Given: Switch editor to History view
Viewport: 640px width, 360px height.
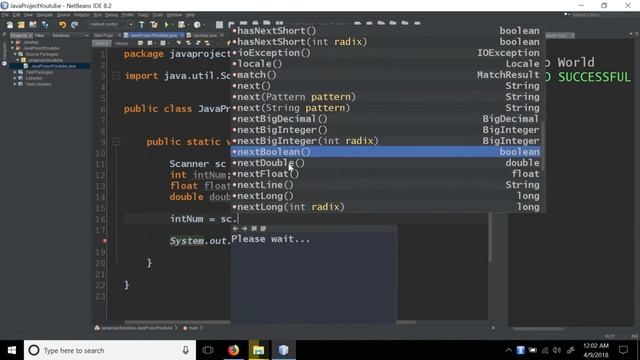Looking at the screenshot, I should 121,43.
